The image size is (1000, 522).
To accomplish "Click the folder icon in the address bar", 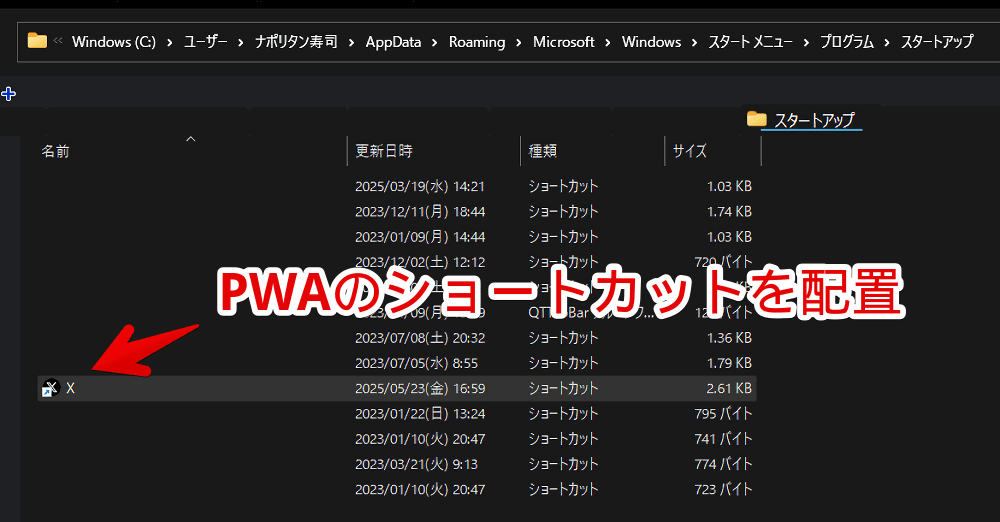I will coord(37,41).
